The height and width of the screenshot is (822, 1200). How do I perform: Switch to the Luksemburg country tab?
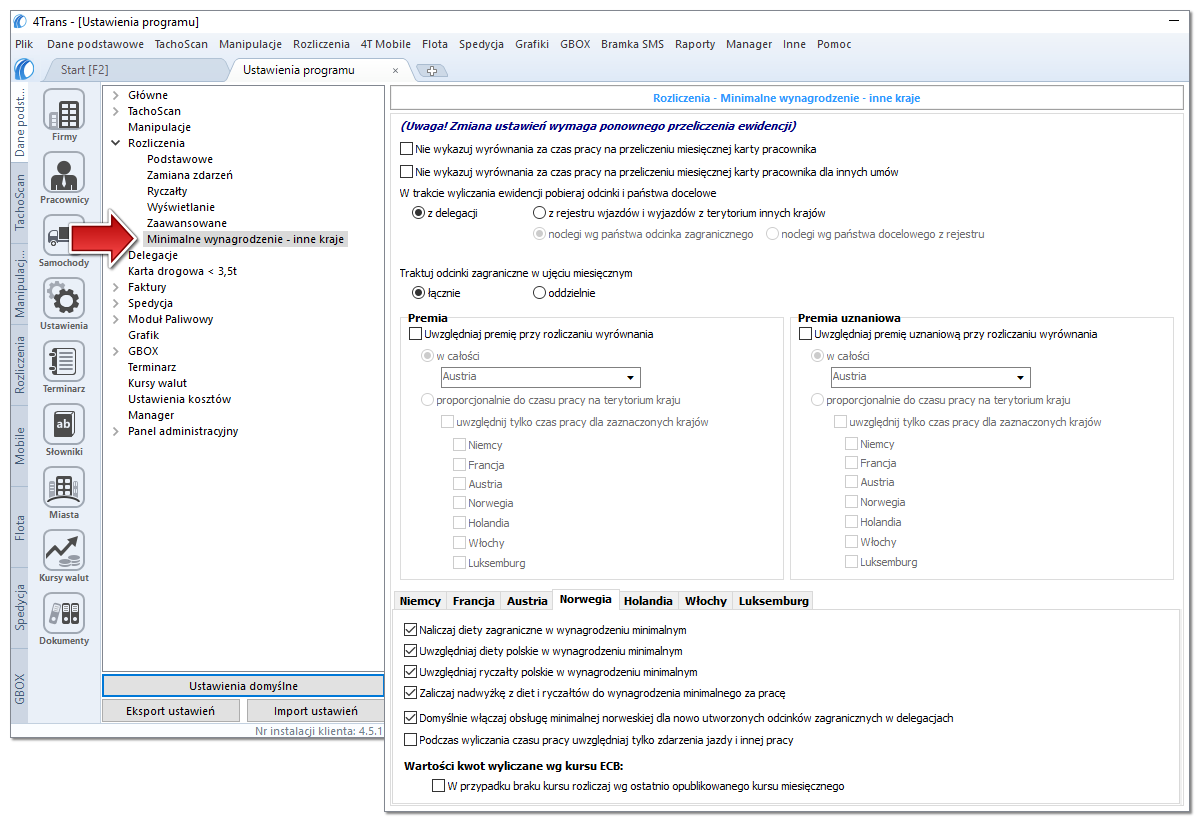pyautogui.click(x=773, y=601)
